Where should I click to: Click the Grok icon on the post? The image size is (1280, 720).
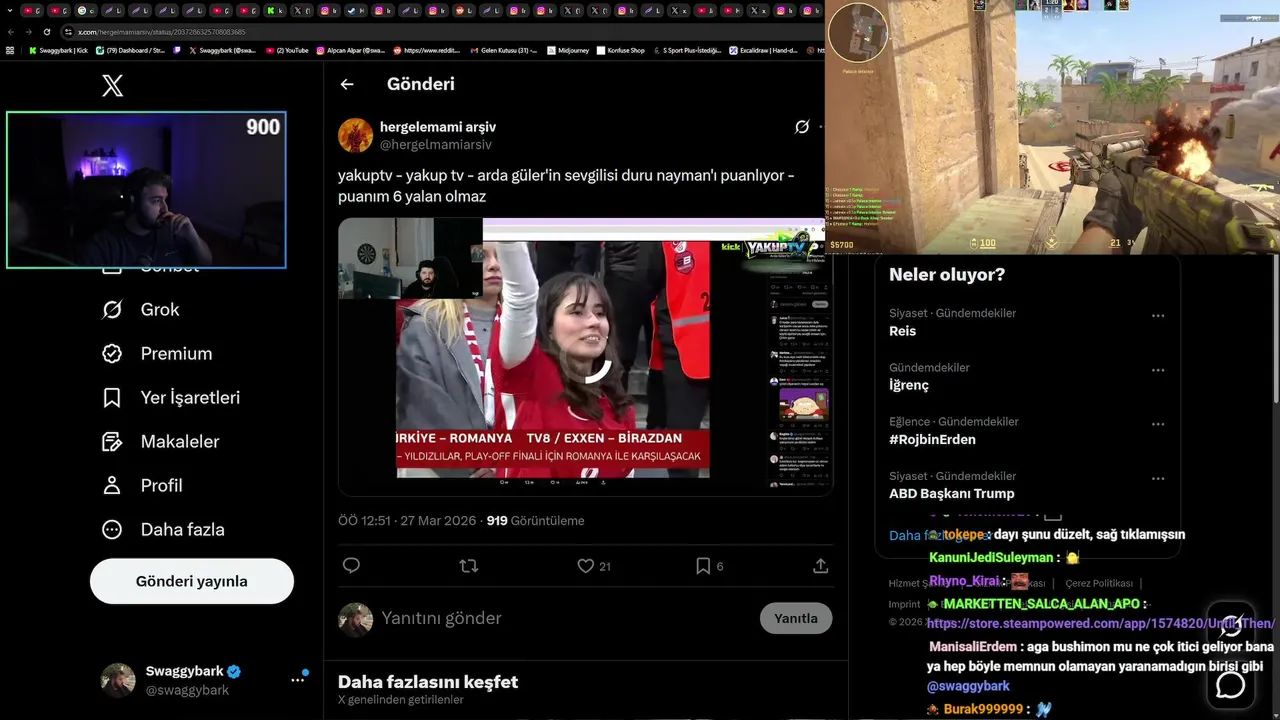coord(801,127)
